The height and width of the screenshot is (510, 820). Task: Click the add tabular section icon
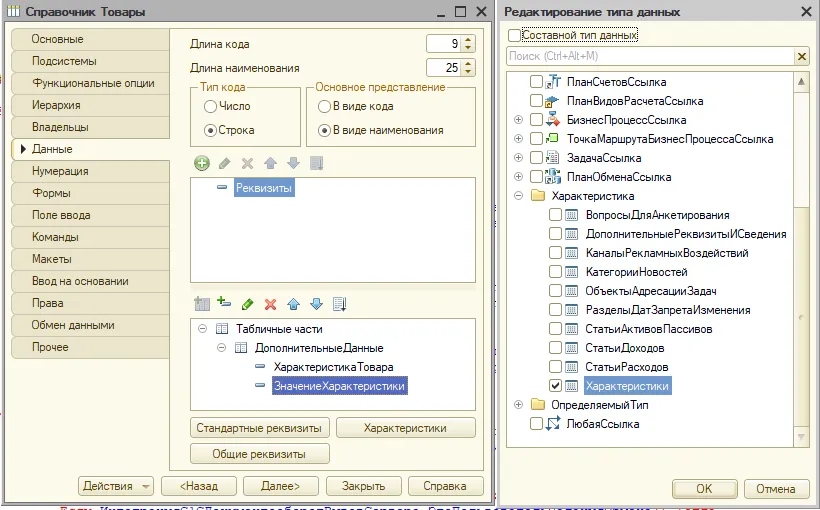pyautogui.click(x=202, y=303)
